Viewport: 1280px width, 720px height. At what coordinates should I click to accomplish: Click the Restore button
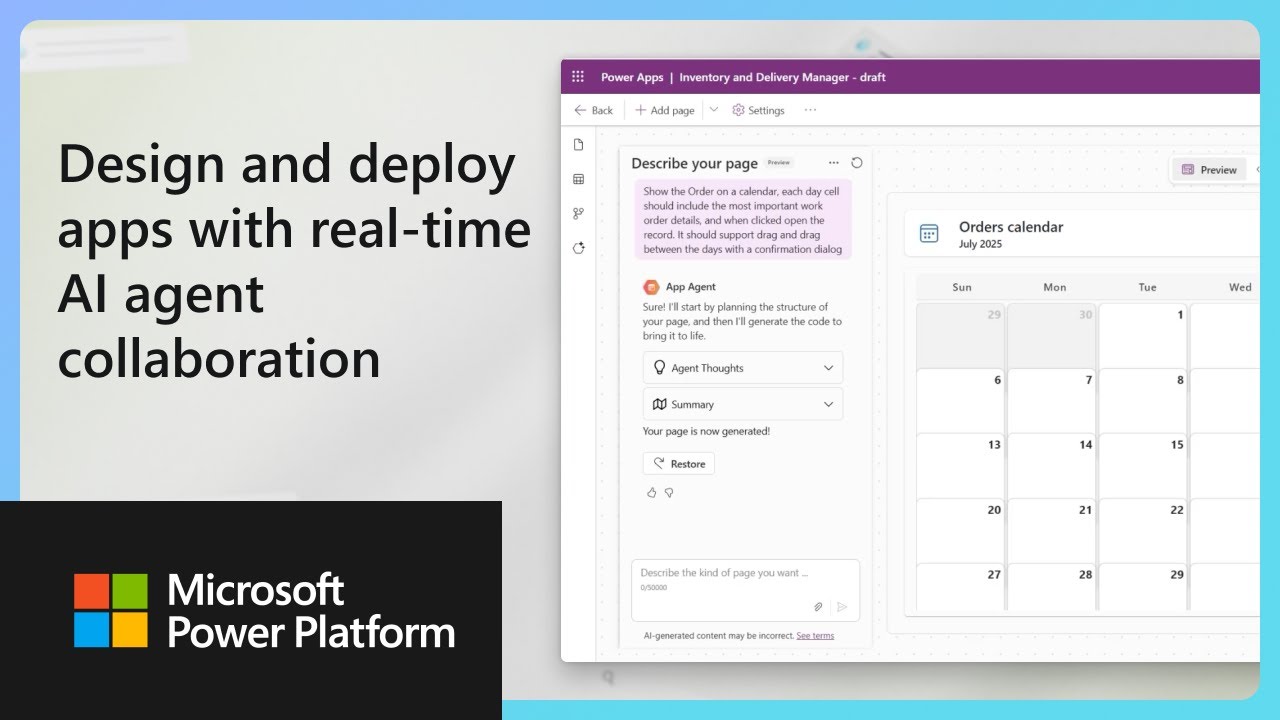pyautogui.click(x=679, y=464)
